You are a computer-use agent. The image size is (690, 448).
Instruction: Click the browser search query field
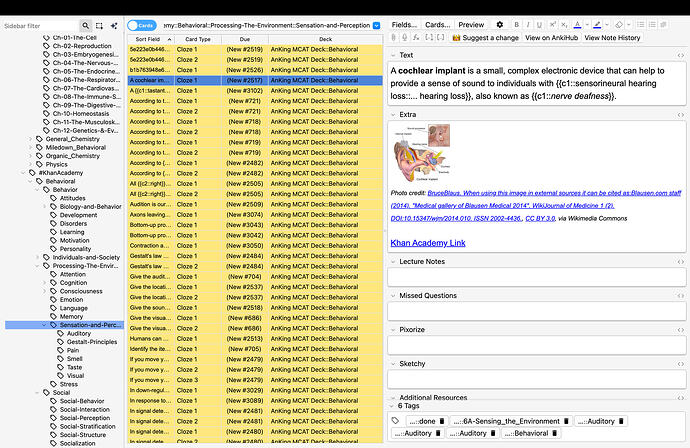[x=267, y=26]
